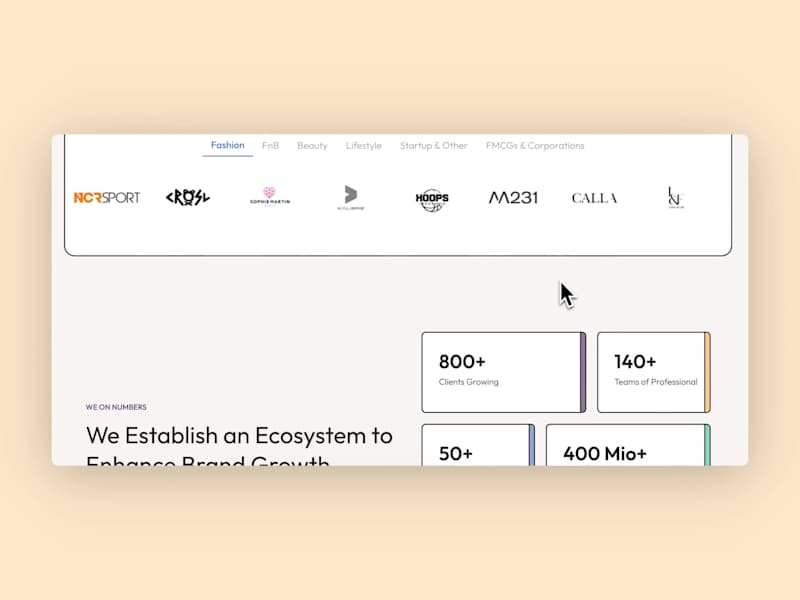Click the 140+ Teams of Professional card
This screenshot has height=600, width=800.
tap(654, 372)
